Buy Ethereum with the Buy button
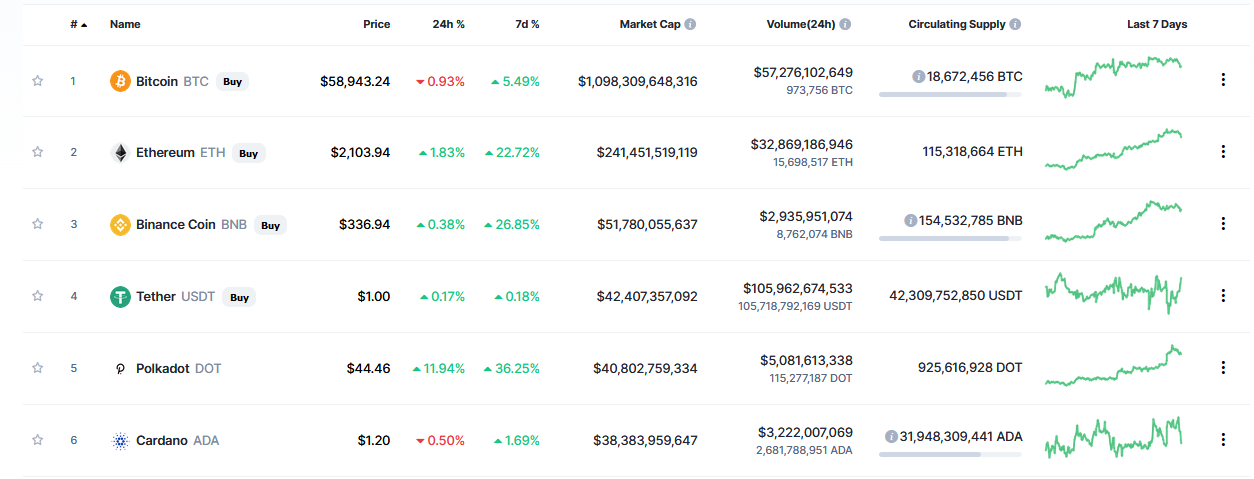This screenshot has height=479, width=1254. [x=249, y=153]
